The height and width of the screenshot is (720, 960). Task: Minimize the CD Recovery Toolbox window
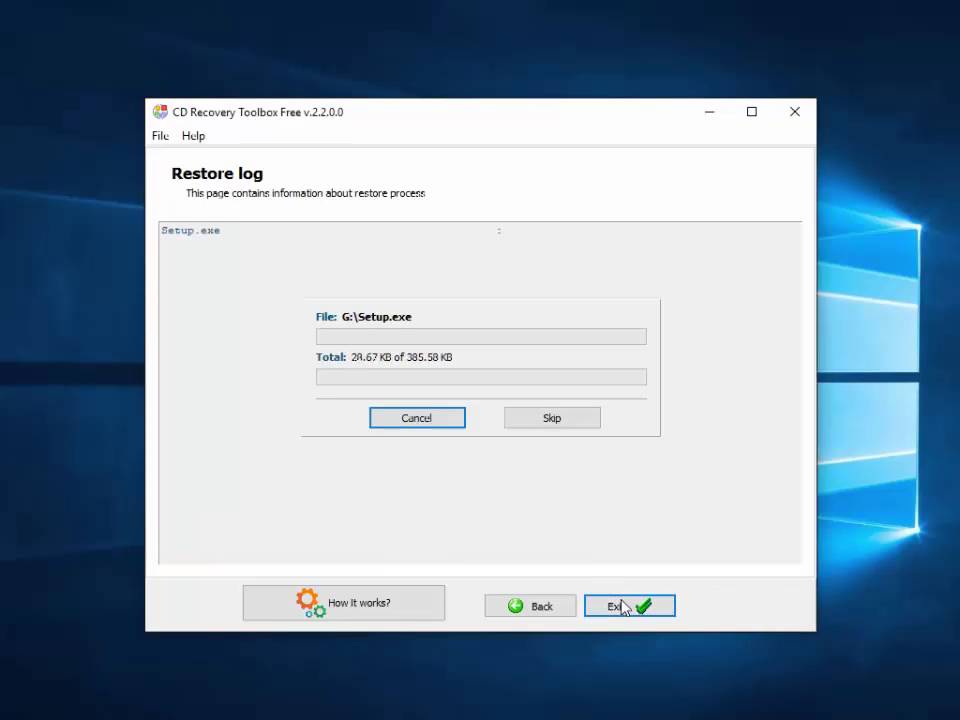[x=709, y=112]
